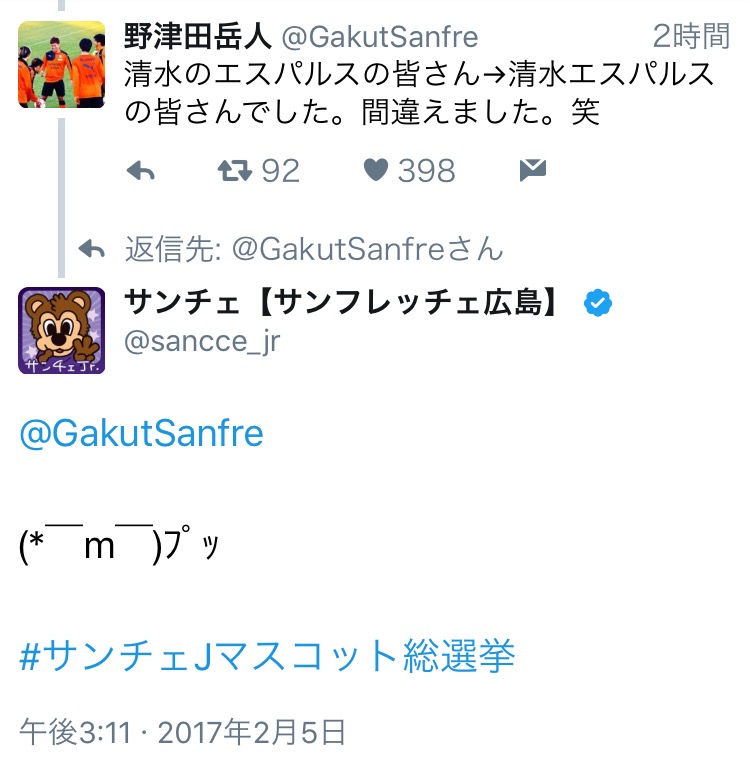Tap the envelope icon to share via message

pos(533,171)
